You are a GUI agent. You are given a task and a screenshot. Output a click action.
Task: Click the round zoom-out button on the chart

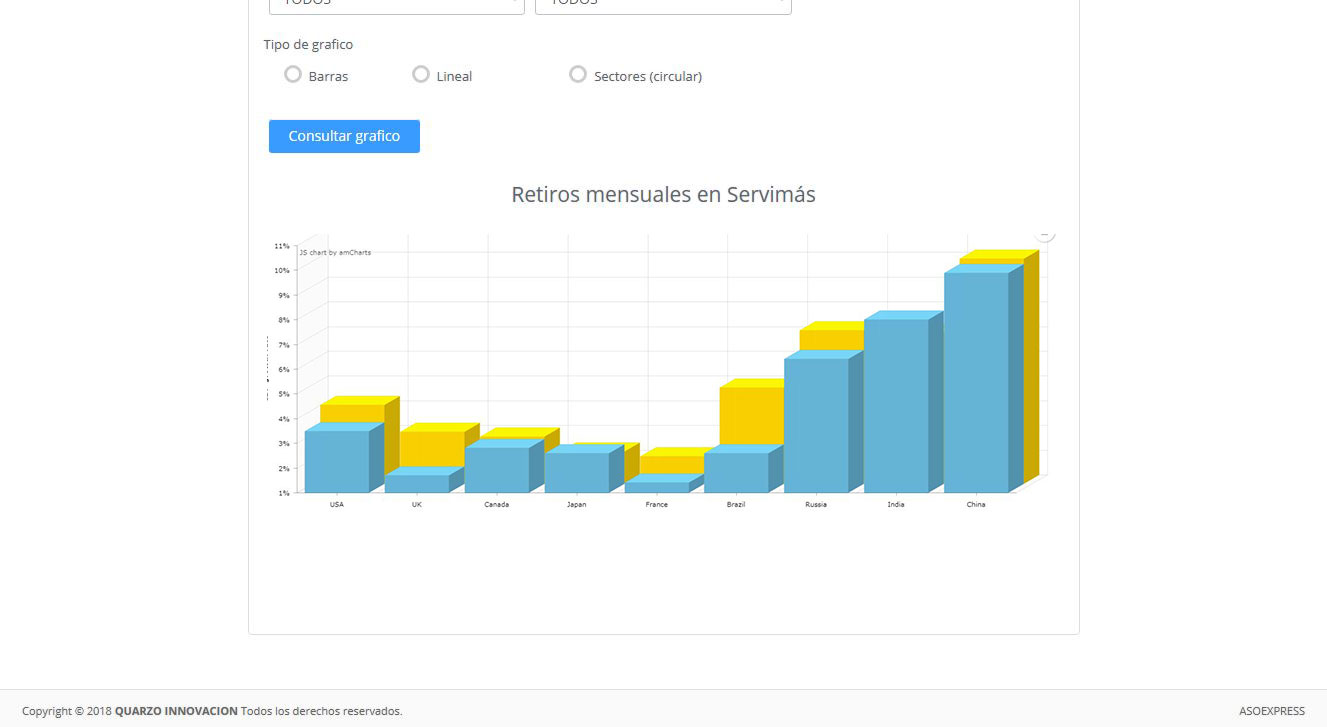point(1045,235)
